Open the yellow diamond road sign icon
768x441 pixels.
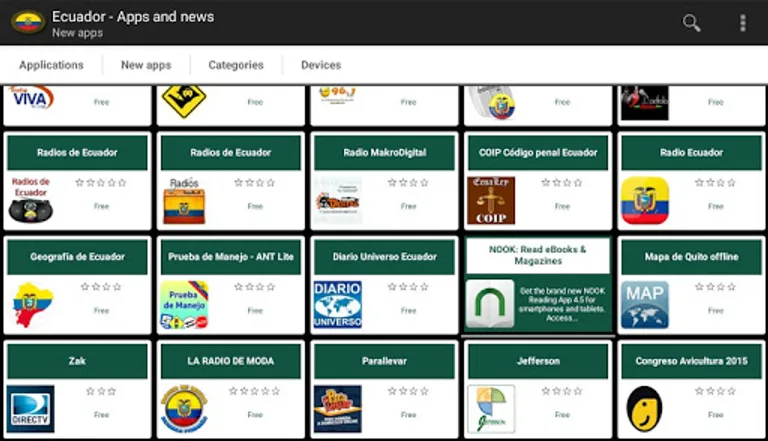184,101
